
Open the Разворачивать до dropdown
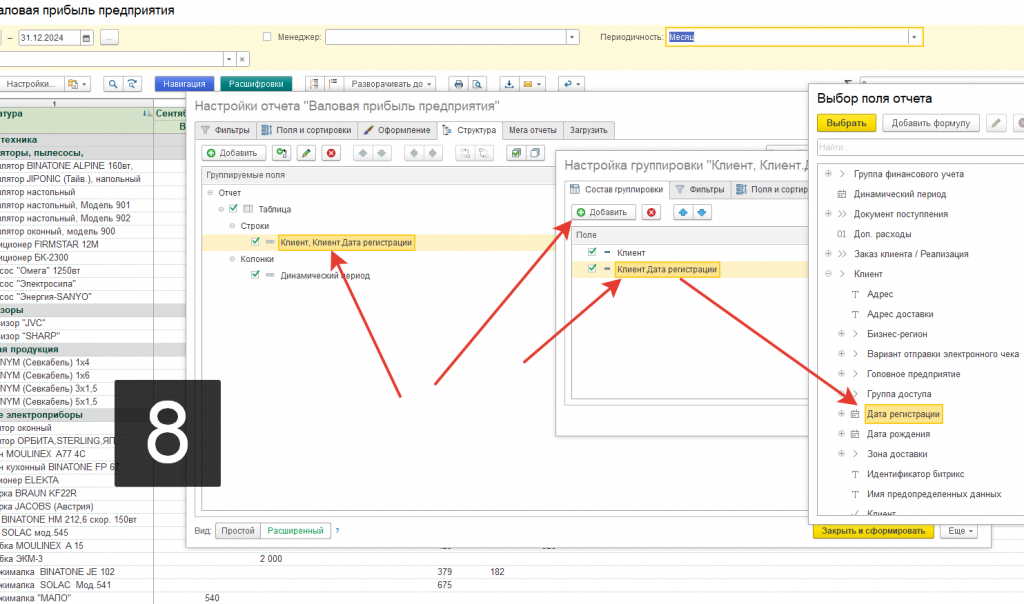[x=391, y=84]
